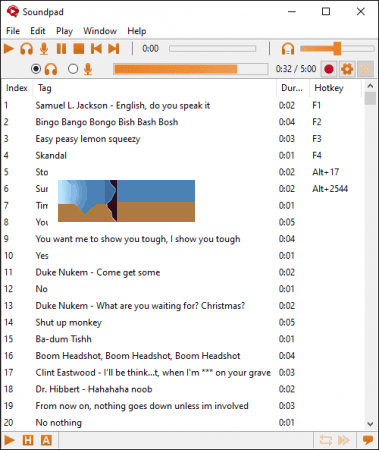Image resolution: width=379 pixels, height=450 pixels.
Task: Select headphones recording source radio button
Action: click(36, 69)
